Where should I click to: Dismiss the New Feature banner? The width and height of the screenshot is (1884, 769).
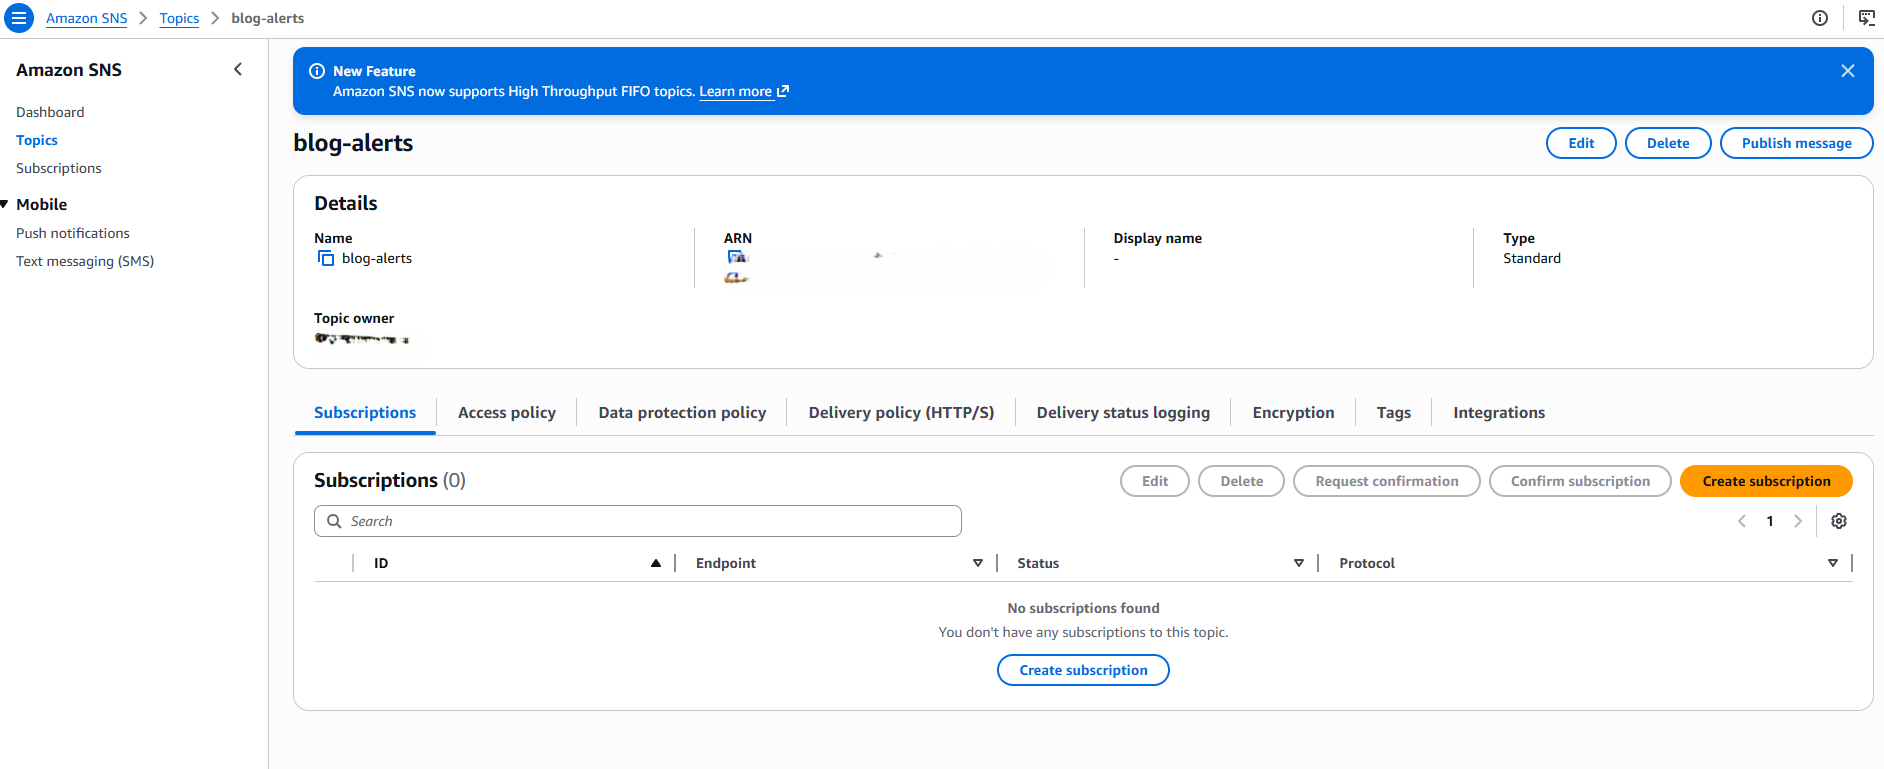1847,71
